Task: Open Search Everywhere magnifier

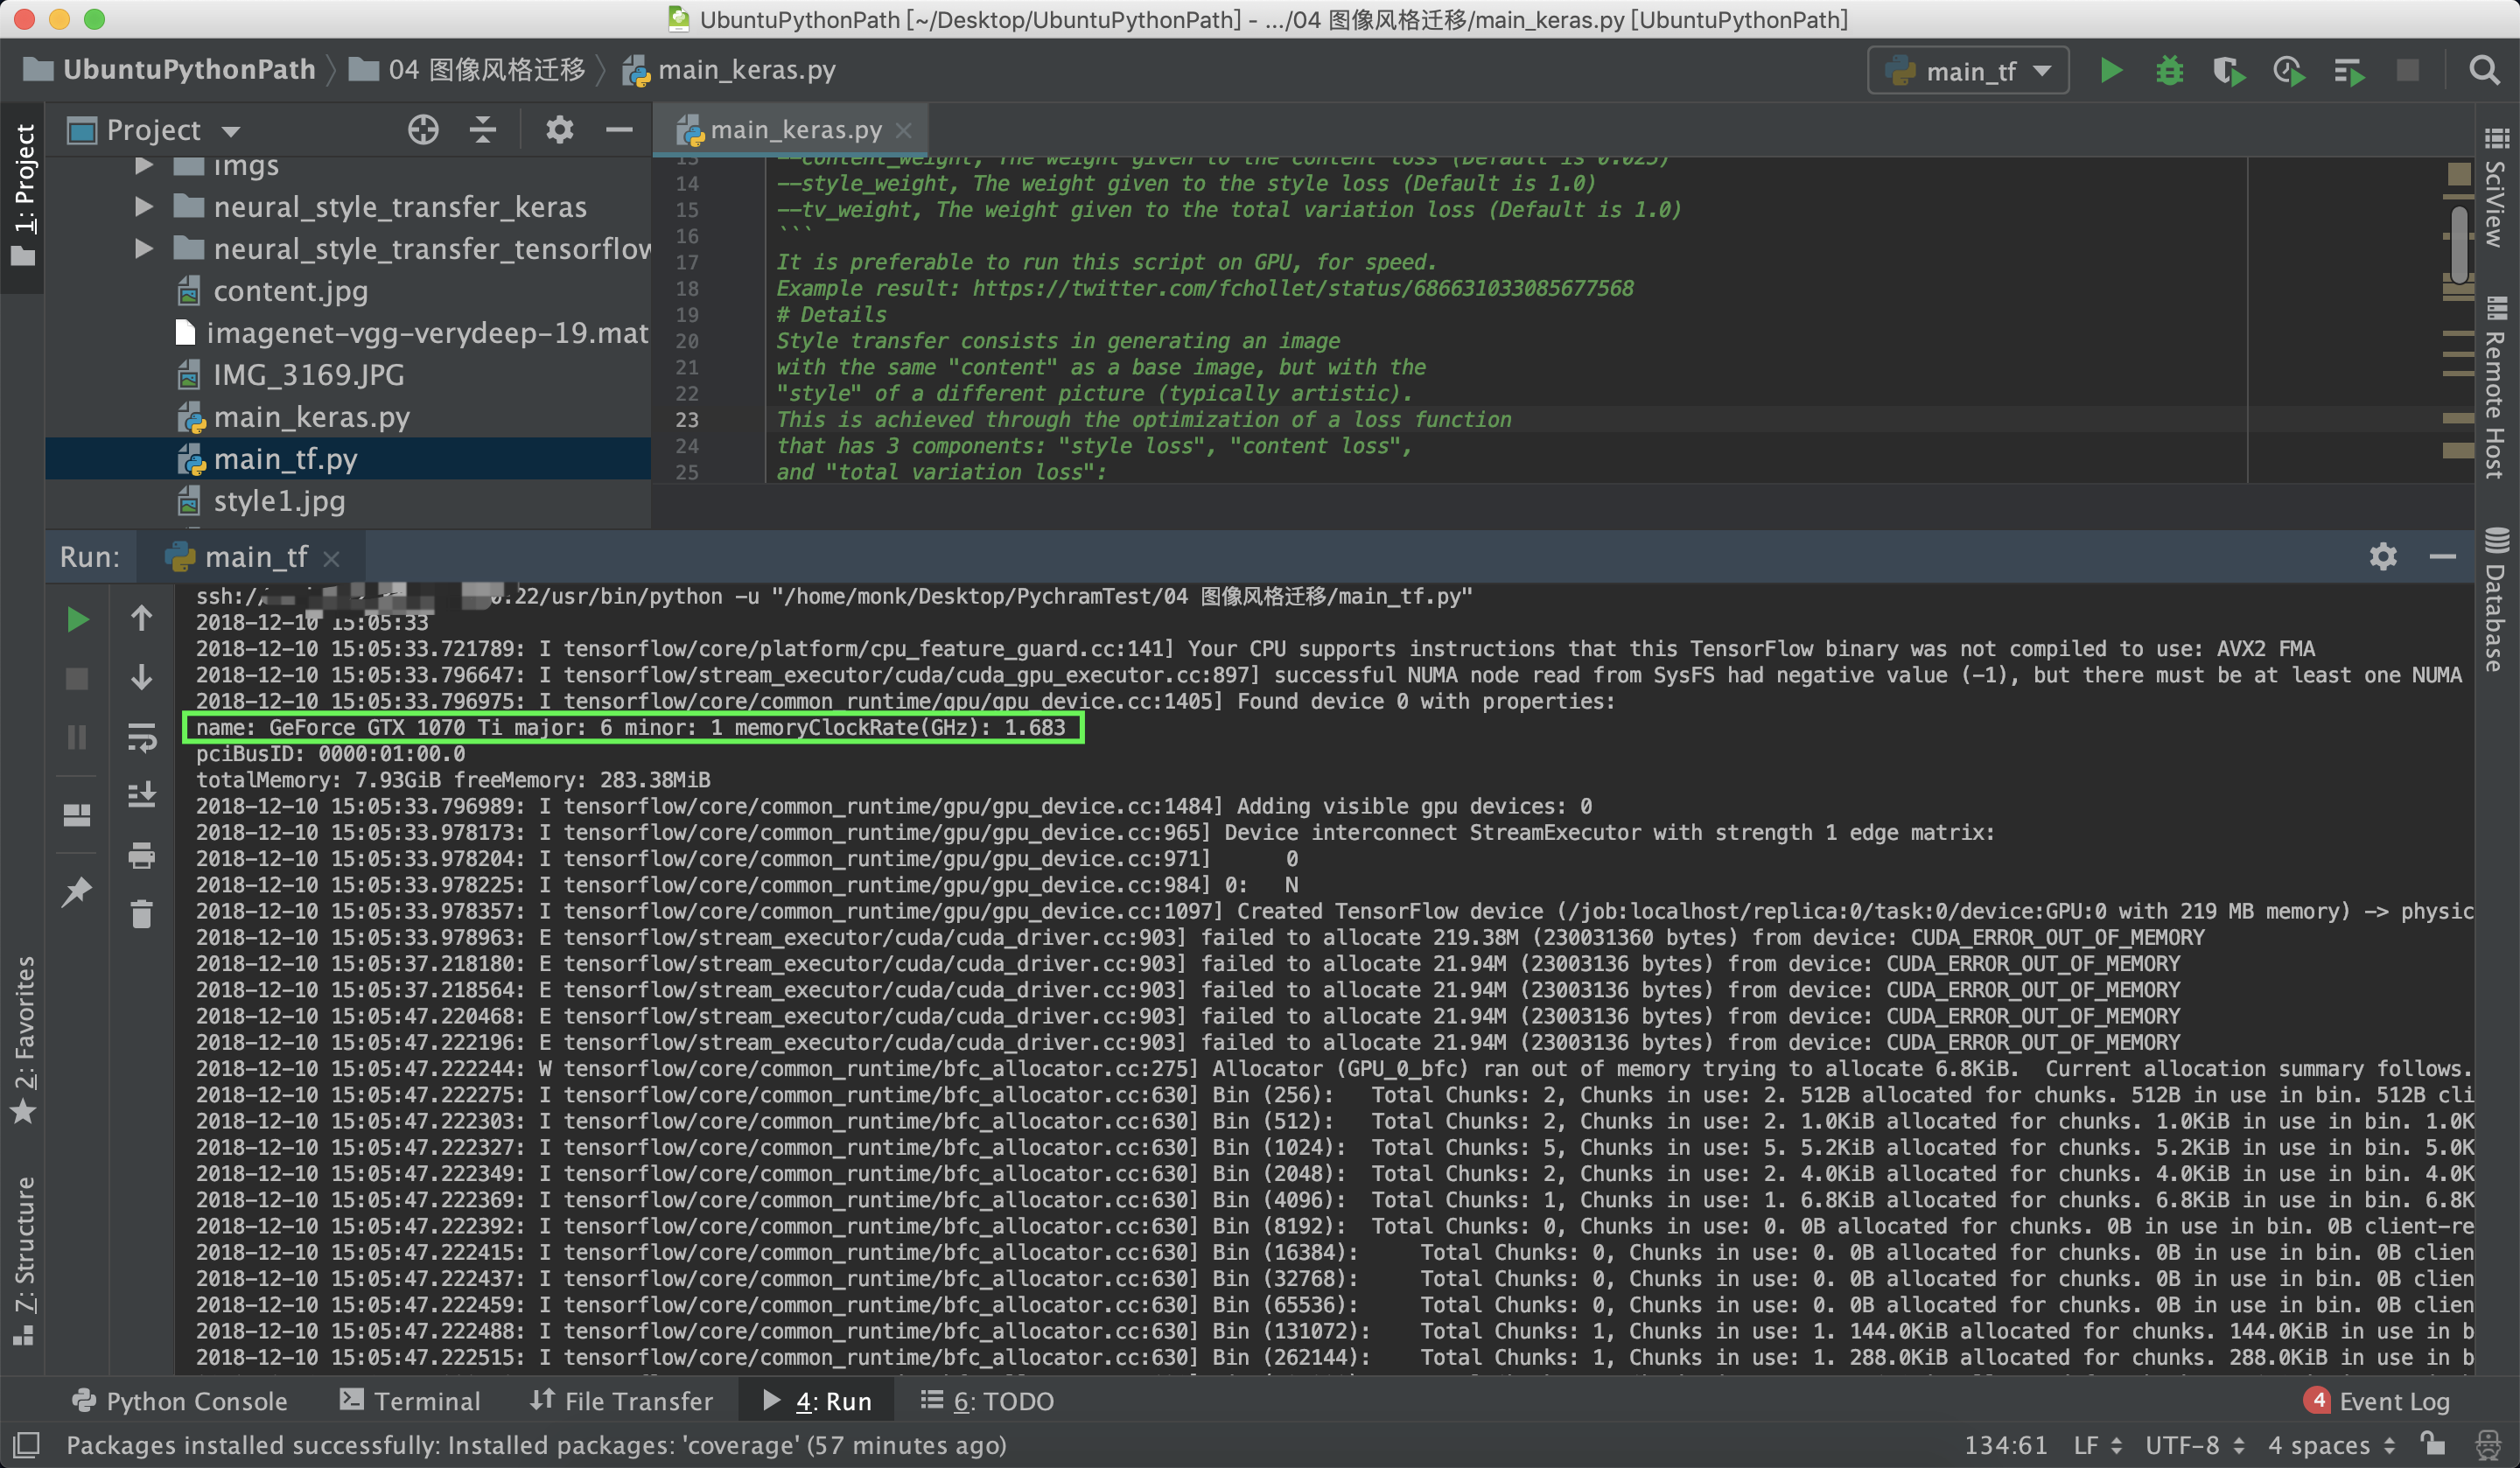Action: point(2484,71)
